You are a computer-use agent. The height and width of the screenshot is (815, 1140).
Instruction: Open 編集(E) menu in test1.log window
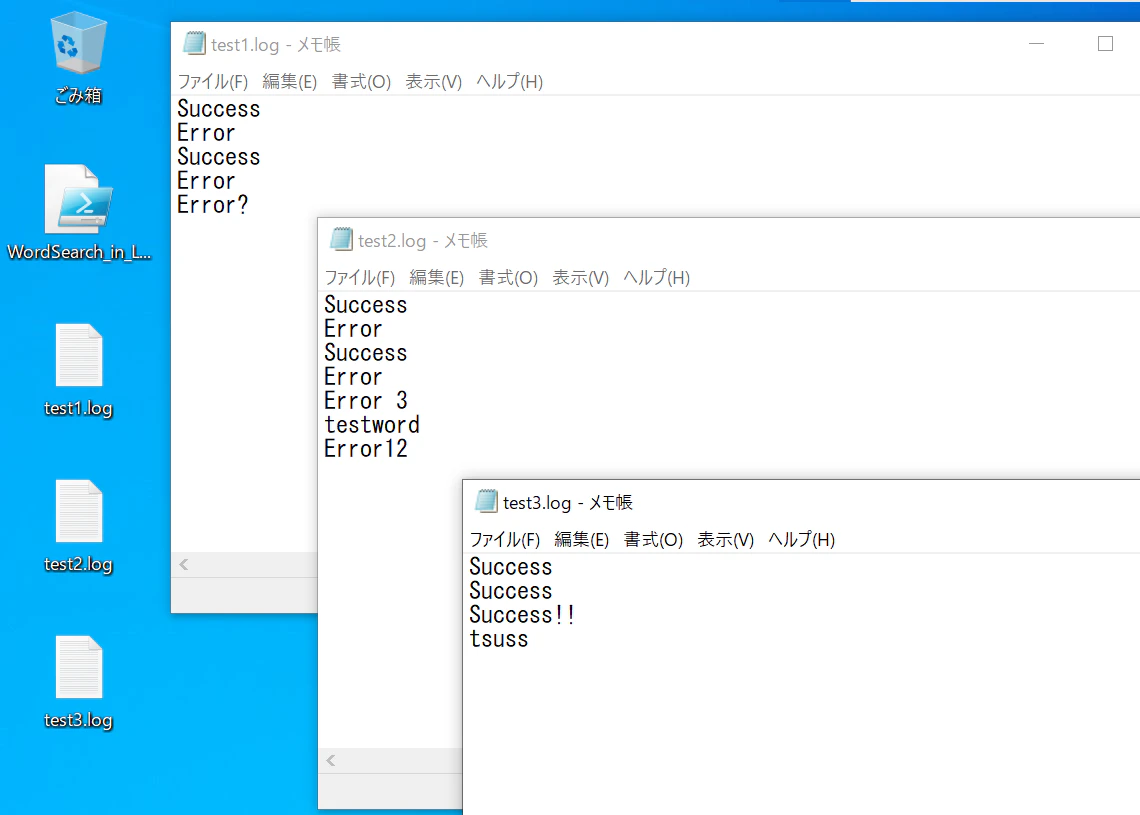coord(289,81)
